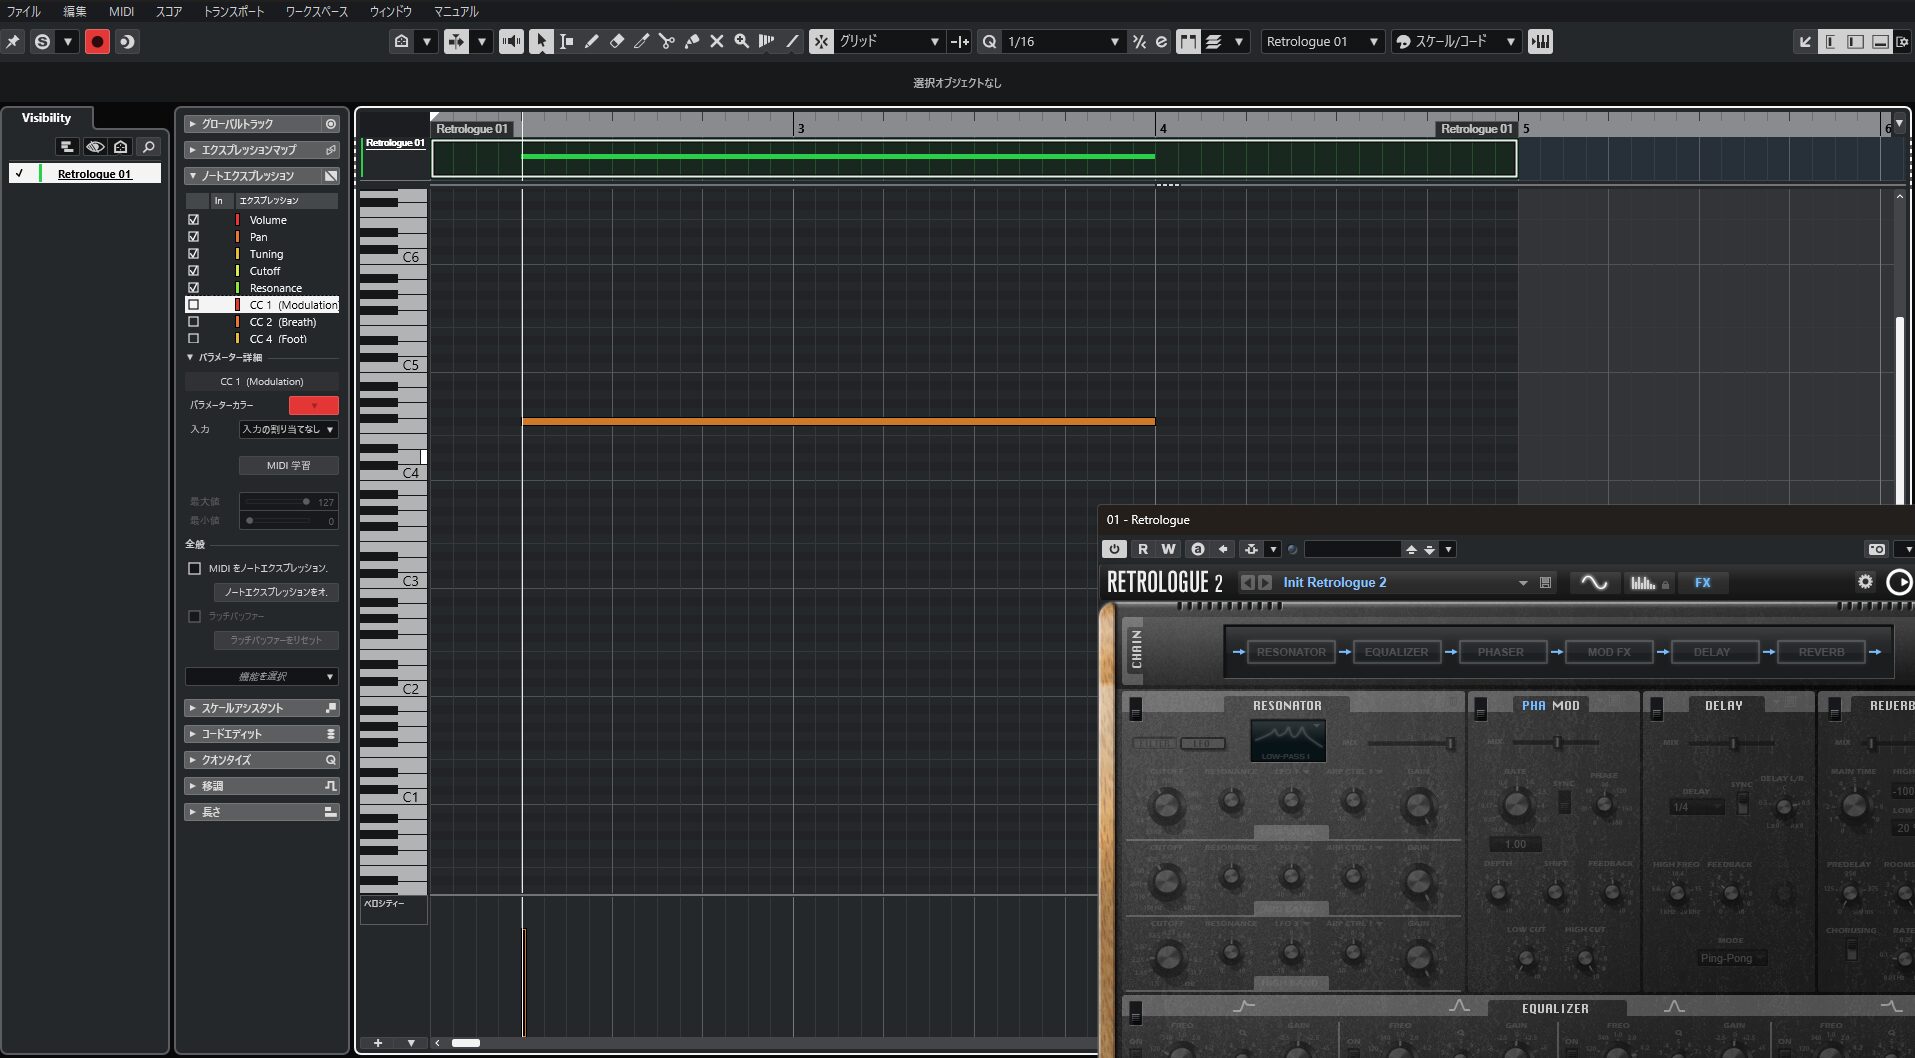Click search icon in Visibility panel
Viewport: 1915px width, 1058px height.
point(149,147)
